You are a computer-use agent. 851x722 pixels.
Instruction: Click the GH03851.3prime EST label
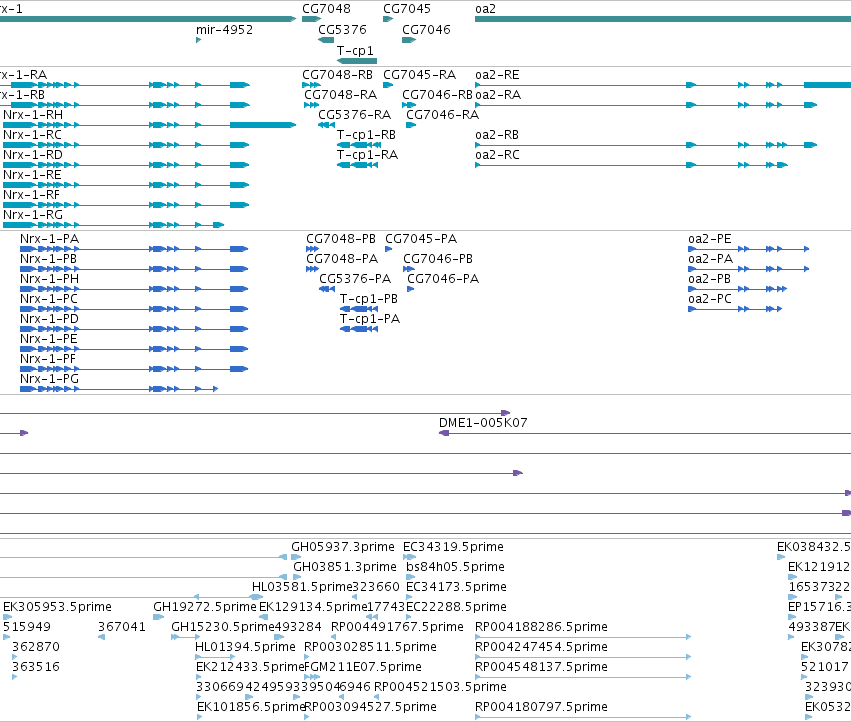345,567
